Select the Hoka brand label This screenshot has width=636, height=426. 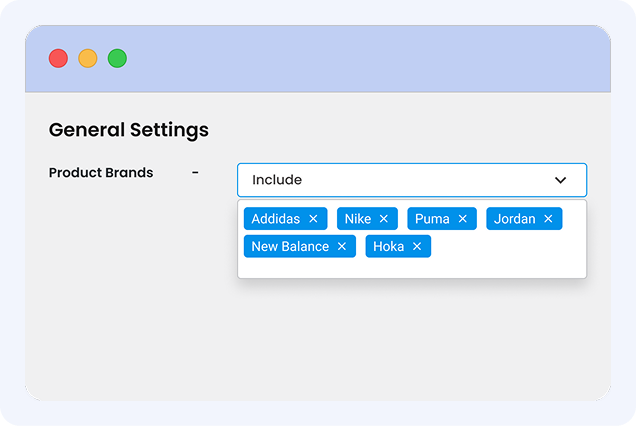pyautogui.click(x=389, y=246)
